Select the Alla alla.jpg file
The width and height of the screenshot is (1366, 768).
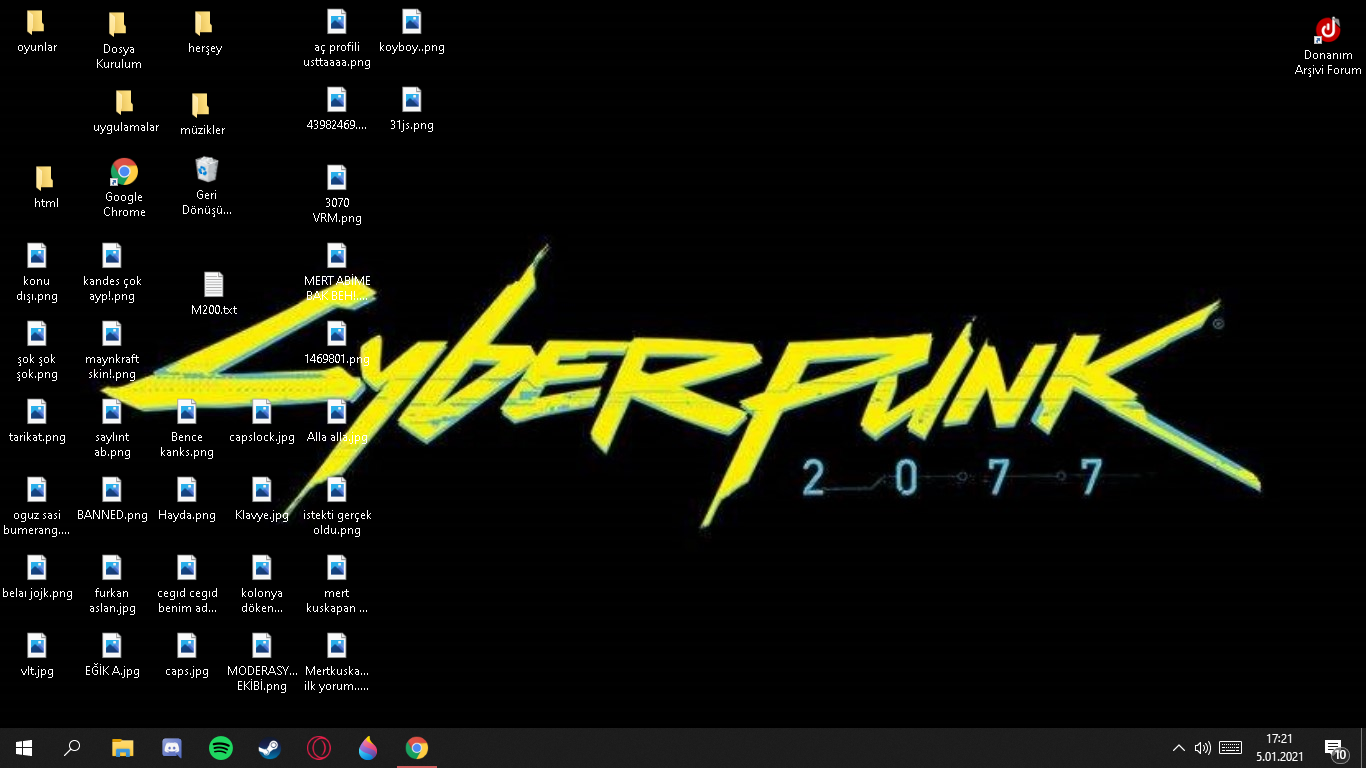pos(337,421)
